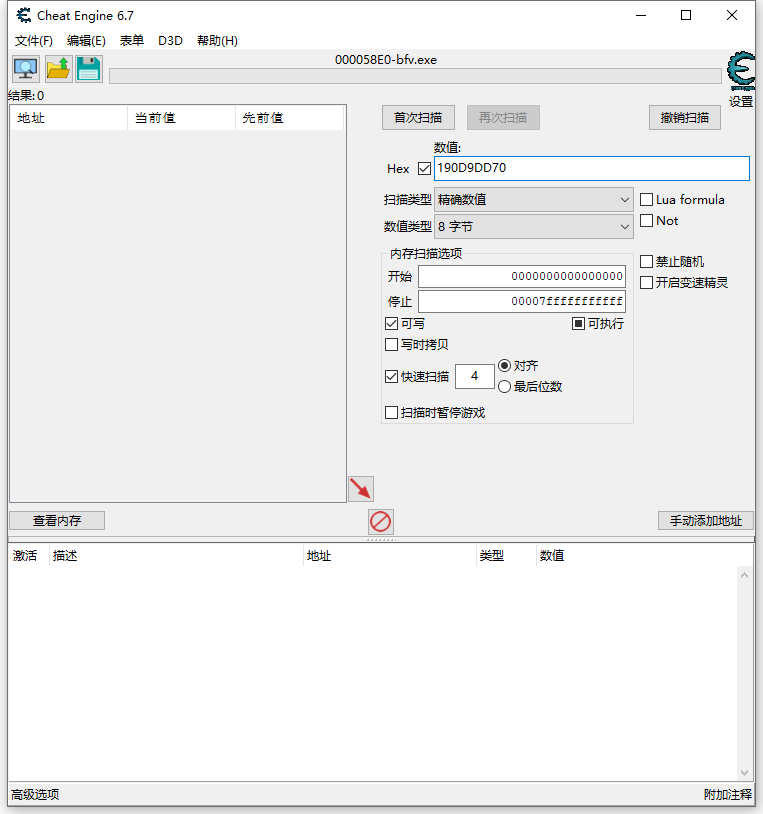
Task: Toggle the 快速扫描 checkbox
Action: 391,376
